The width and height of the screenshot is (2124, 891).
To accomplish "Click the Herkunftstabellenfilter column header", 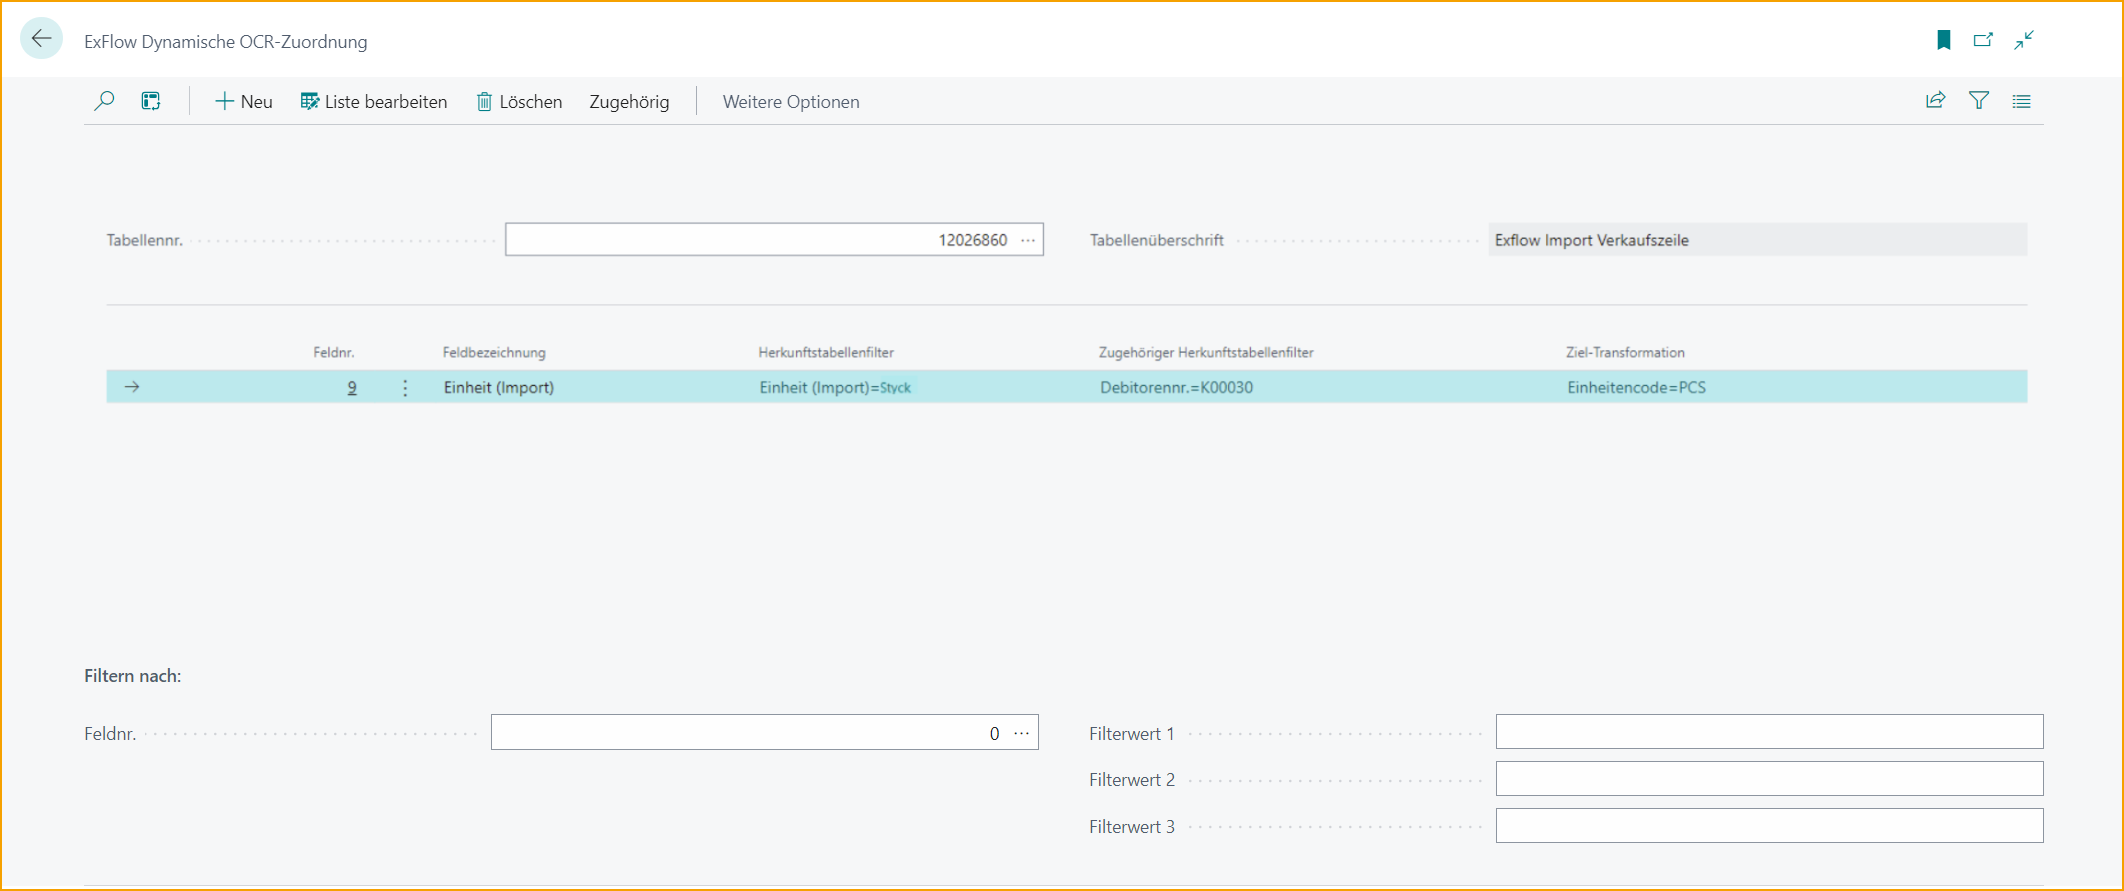I will coord(826,352).
